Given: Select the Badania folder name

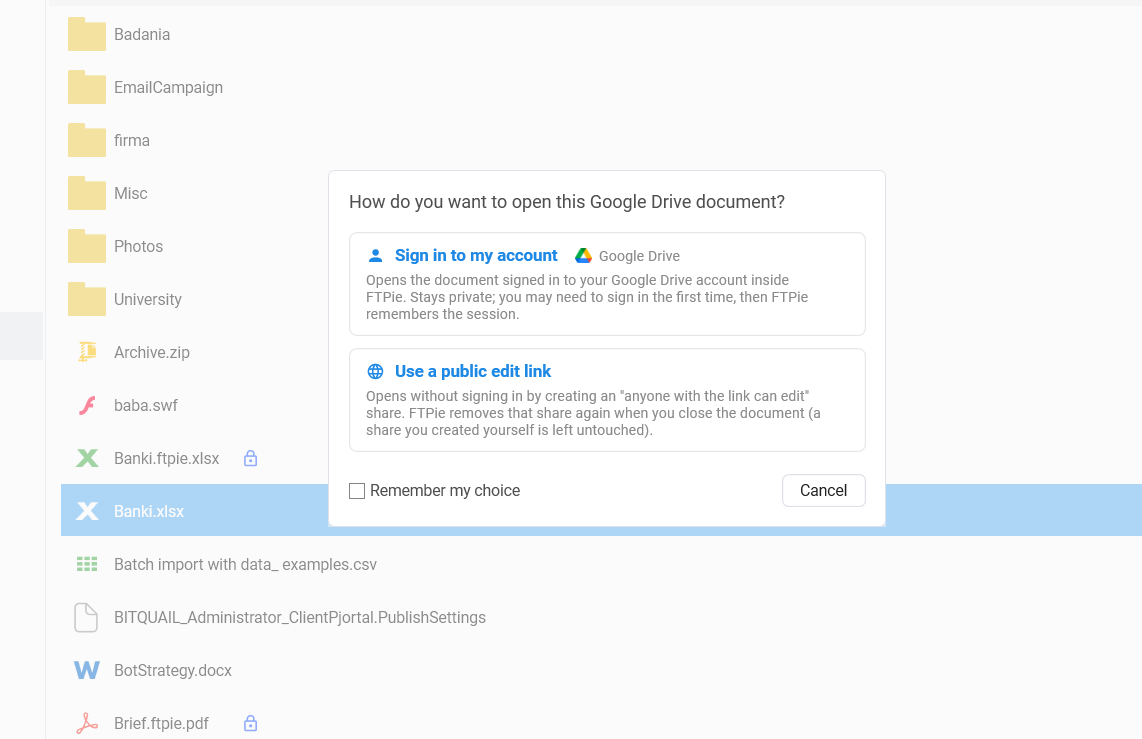Looking at the screenshot, I should (x=142, y=34).
